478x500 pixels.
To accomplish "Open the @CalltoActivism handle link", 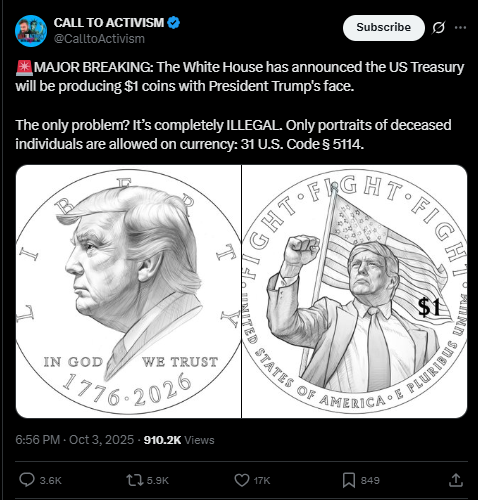I will pos(99,39).
